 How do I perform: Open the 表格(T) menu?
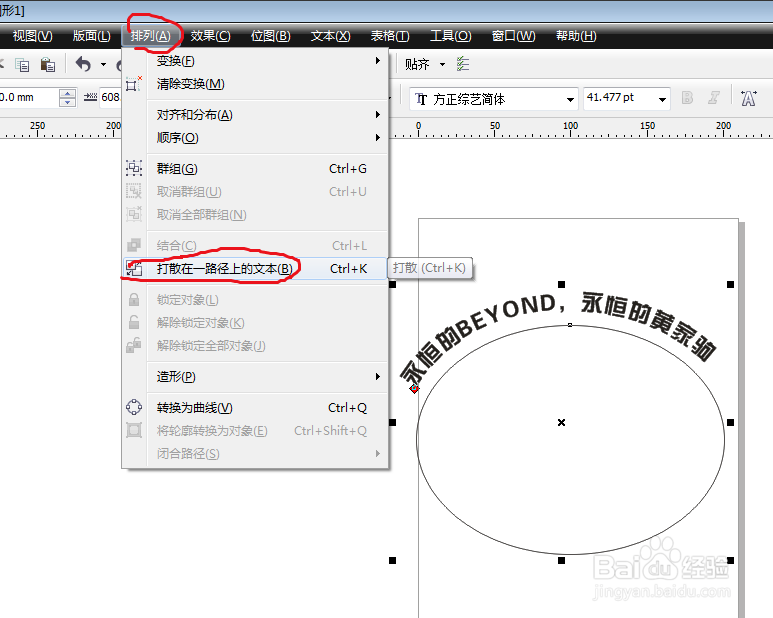[390, 36]
